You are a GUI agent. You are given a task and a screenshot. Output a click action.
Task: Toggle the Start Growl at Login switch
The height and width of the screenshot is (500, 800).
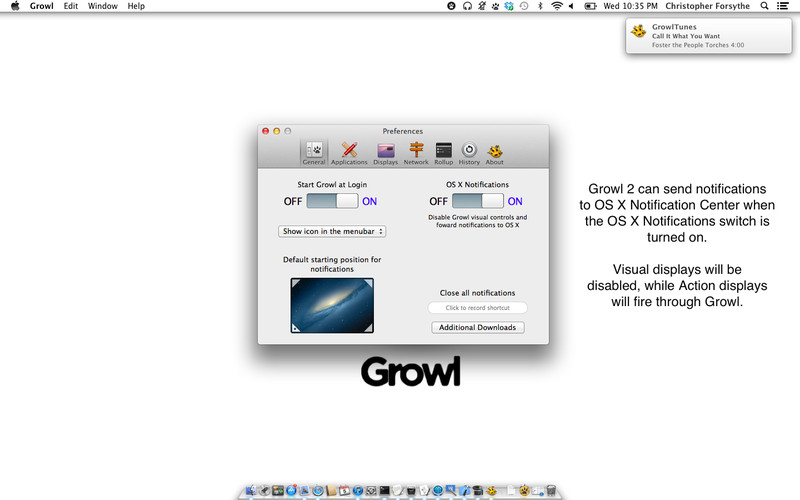point(332,201)
